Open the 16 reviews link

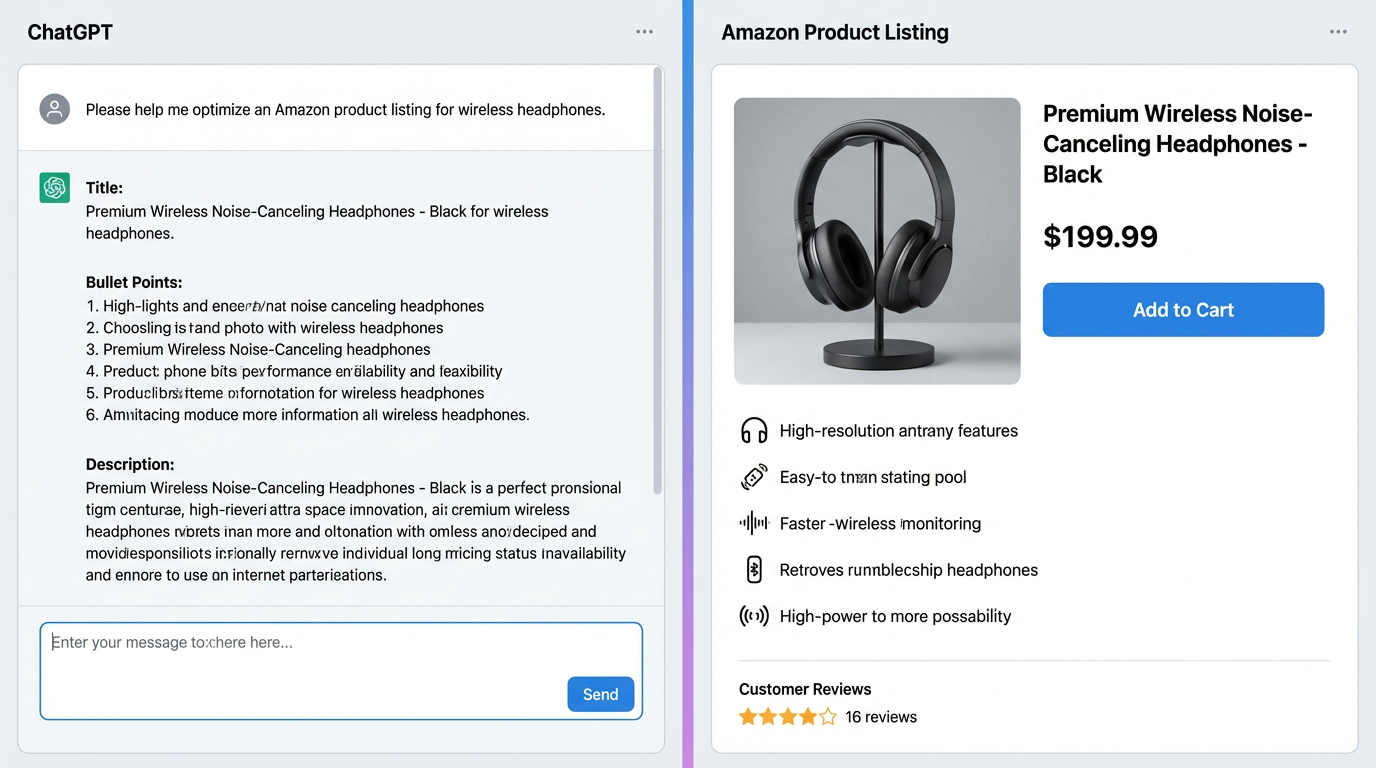click(x=879, y=717)
